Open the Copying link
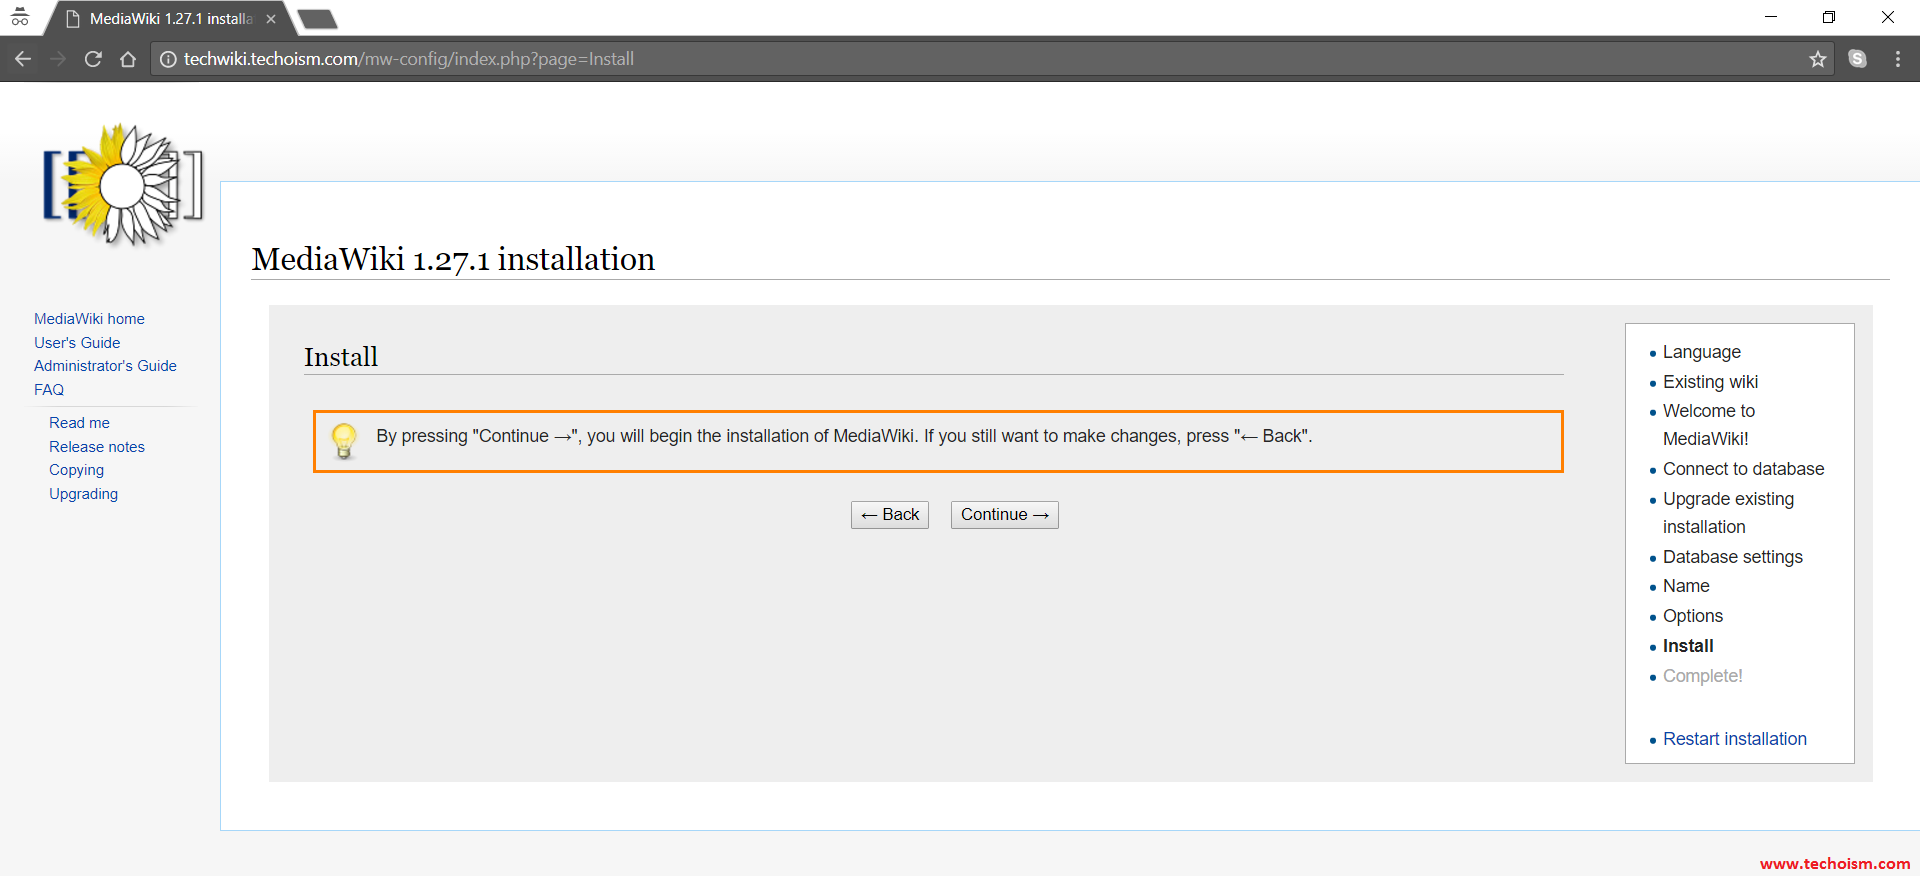 76,470
